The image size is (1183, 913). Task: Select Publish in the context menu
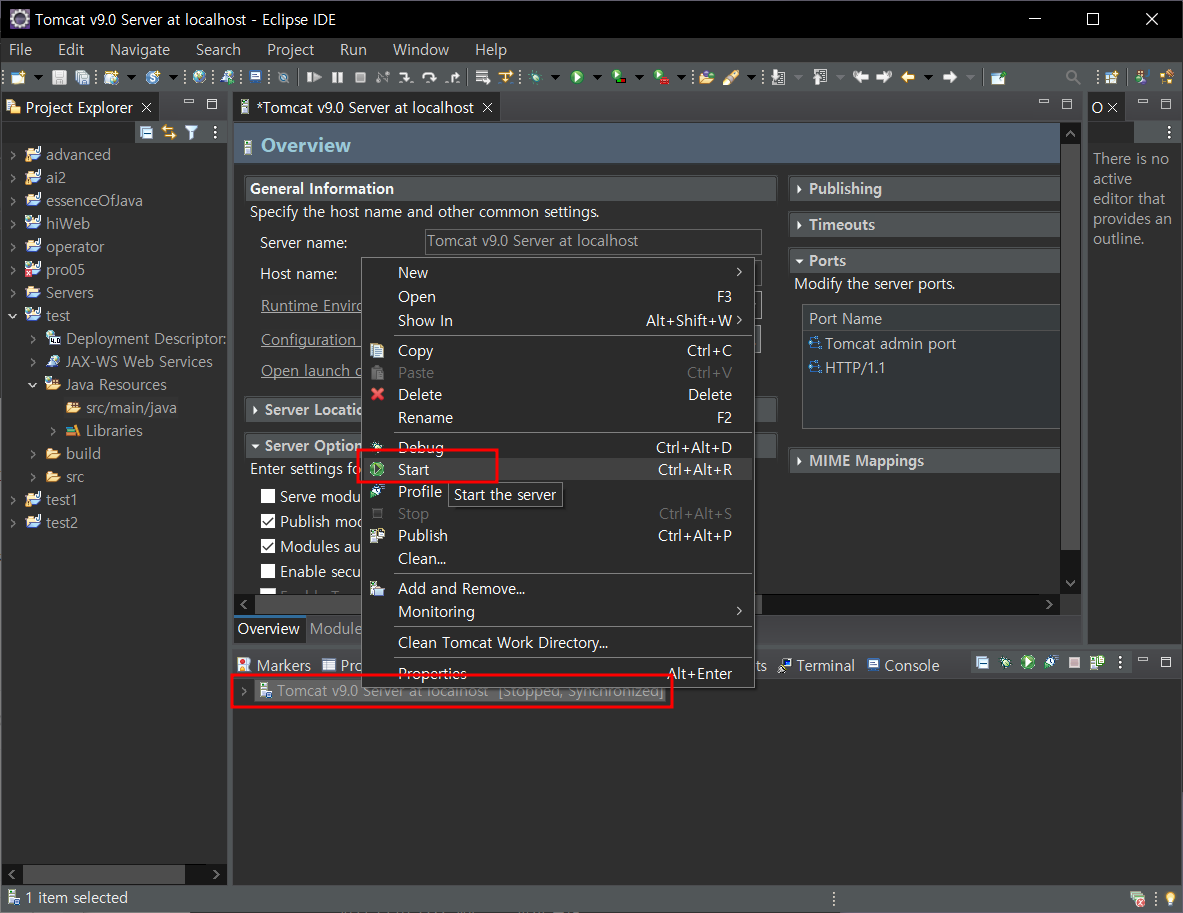click(x=558, y=536)
